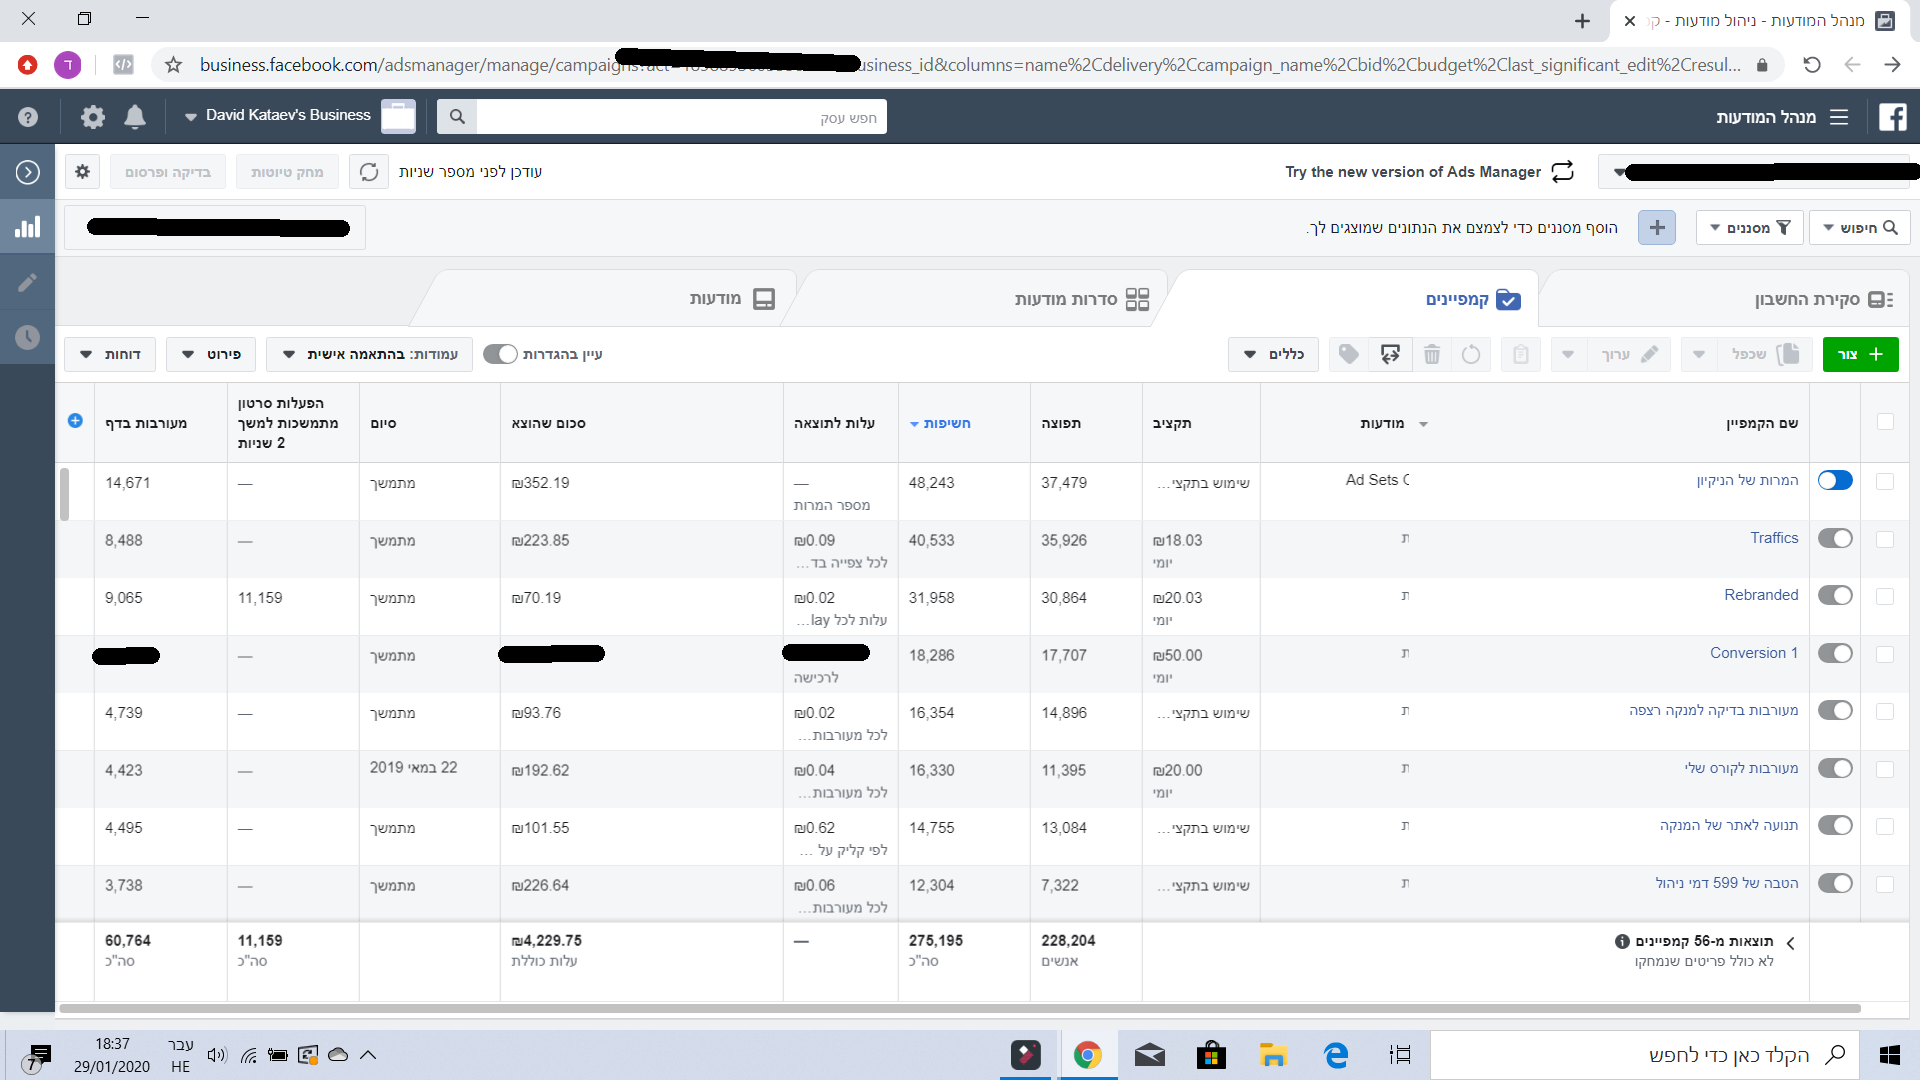Open the help question mark icon
This screenshot has height=1080, width=1920.
click(x=28, y=117)
